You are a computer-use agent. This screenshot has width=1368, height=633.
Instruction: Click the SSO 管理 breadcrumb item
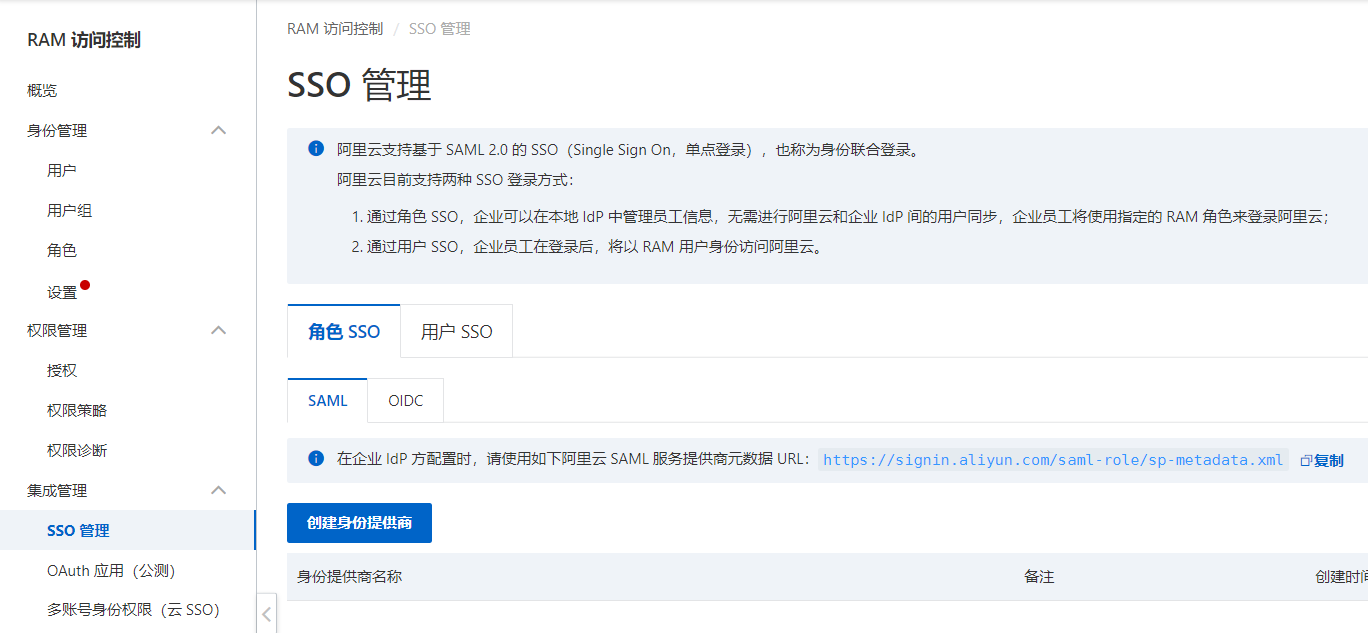[x=440, y=29]
